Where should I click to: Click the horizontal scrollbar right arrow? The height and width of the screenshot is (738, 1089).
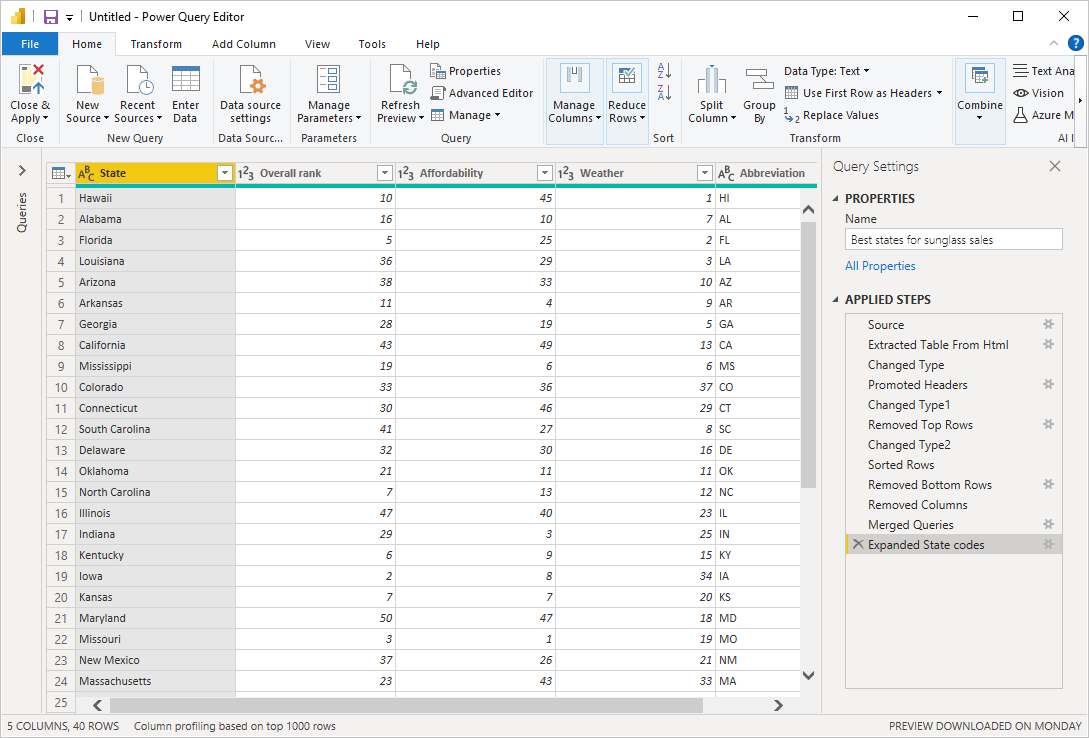click(779, 705)
